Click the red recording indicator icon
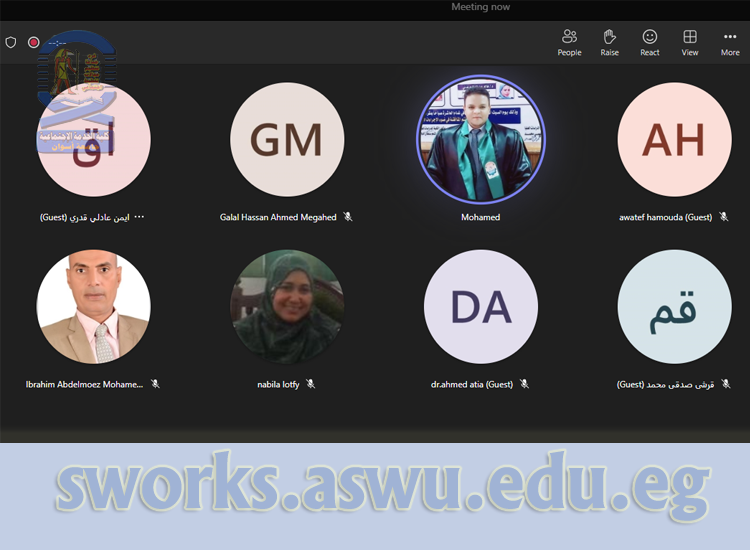Screen dimensions: 750x550 tap(33, 43)
